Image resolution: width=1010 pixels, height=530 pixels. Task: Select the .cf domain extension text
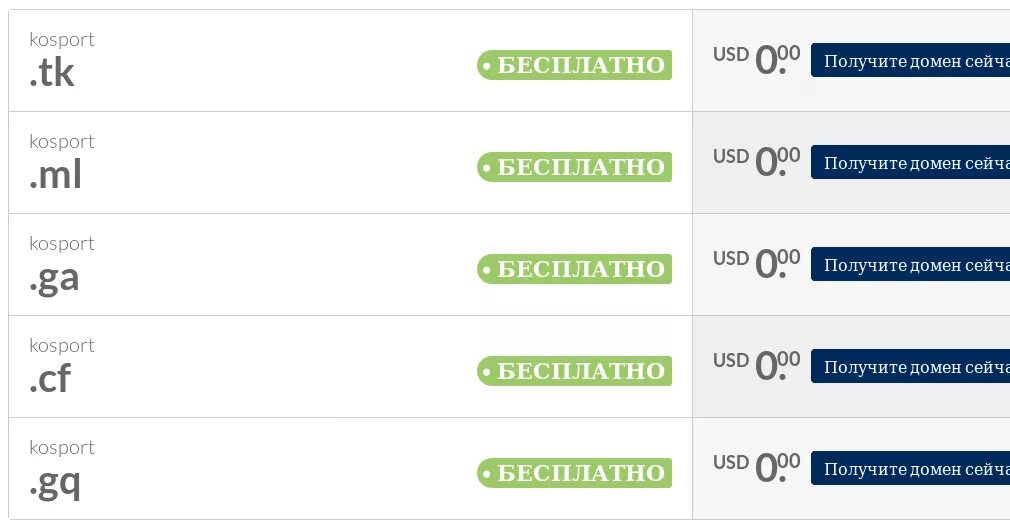pyautogui.click(x=50, y=379)
